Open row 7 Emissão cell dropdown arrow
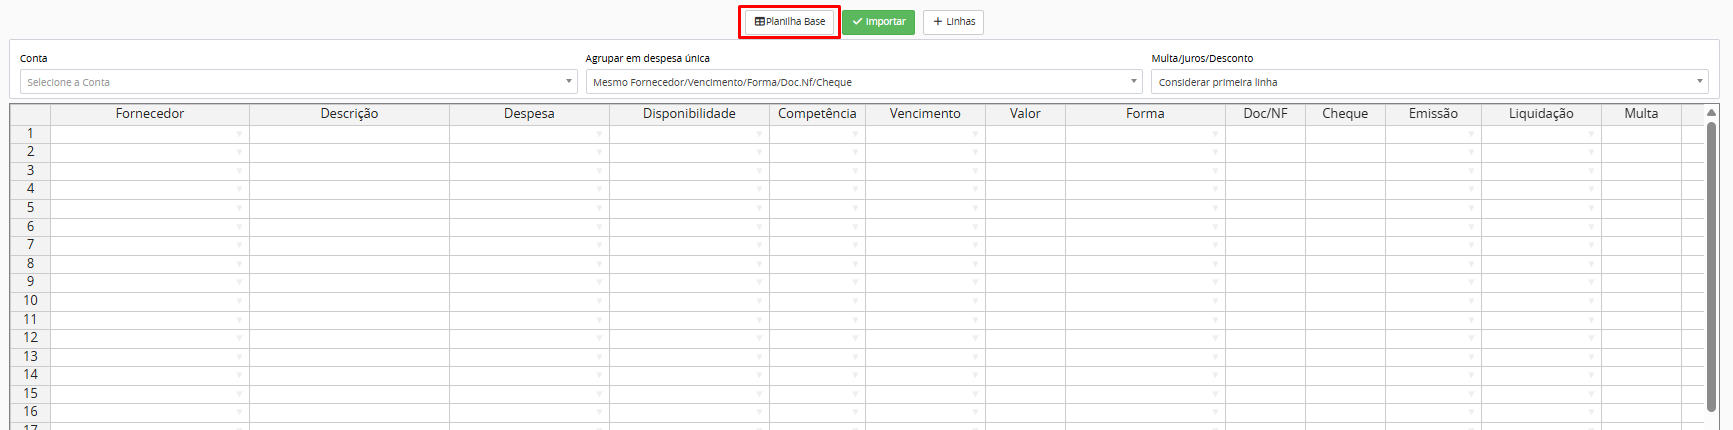Screen dimensions: 1733x430 [x=1471, y=245]
